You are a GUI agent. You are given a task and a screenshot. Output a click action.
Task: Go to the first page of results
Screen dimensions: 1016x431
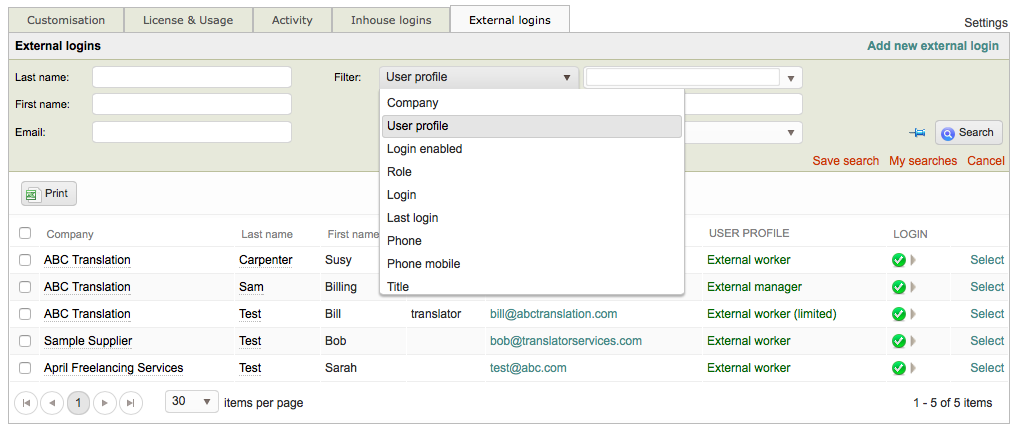pos(26,403)
